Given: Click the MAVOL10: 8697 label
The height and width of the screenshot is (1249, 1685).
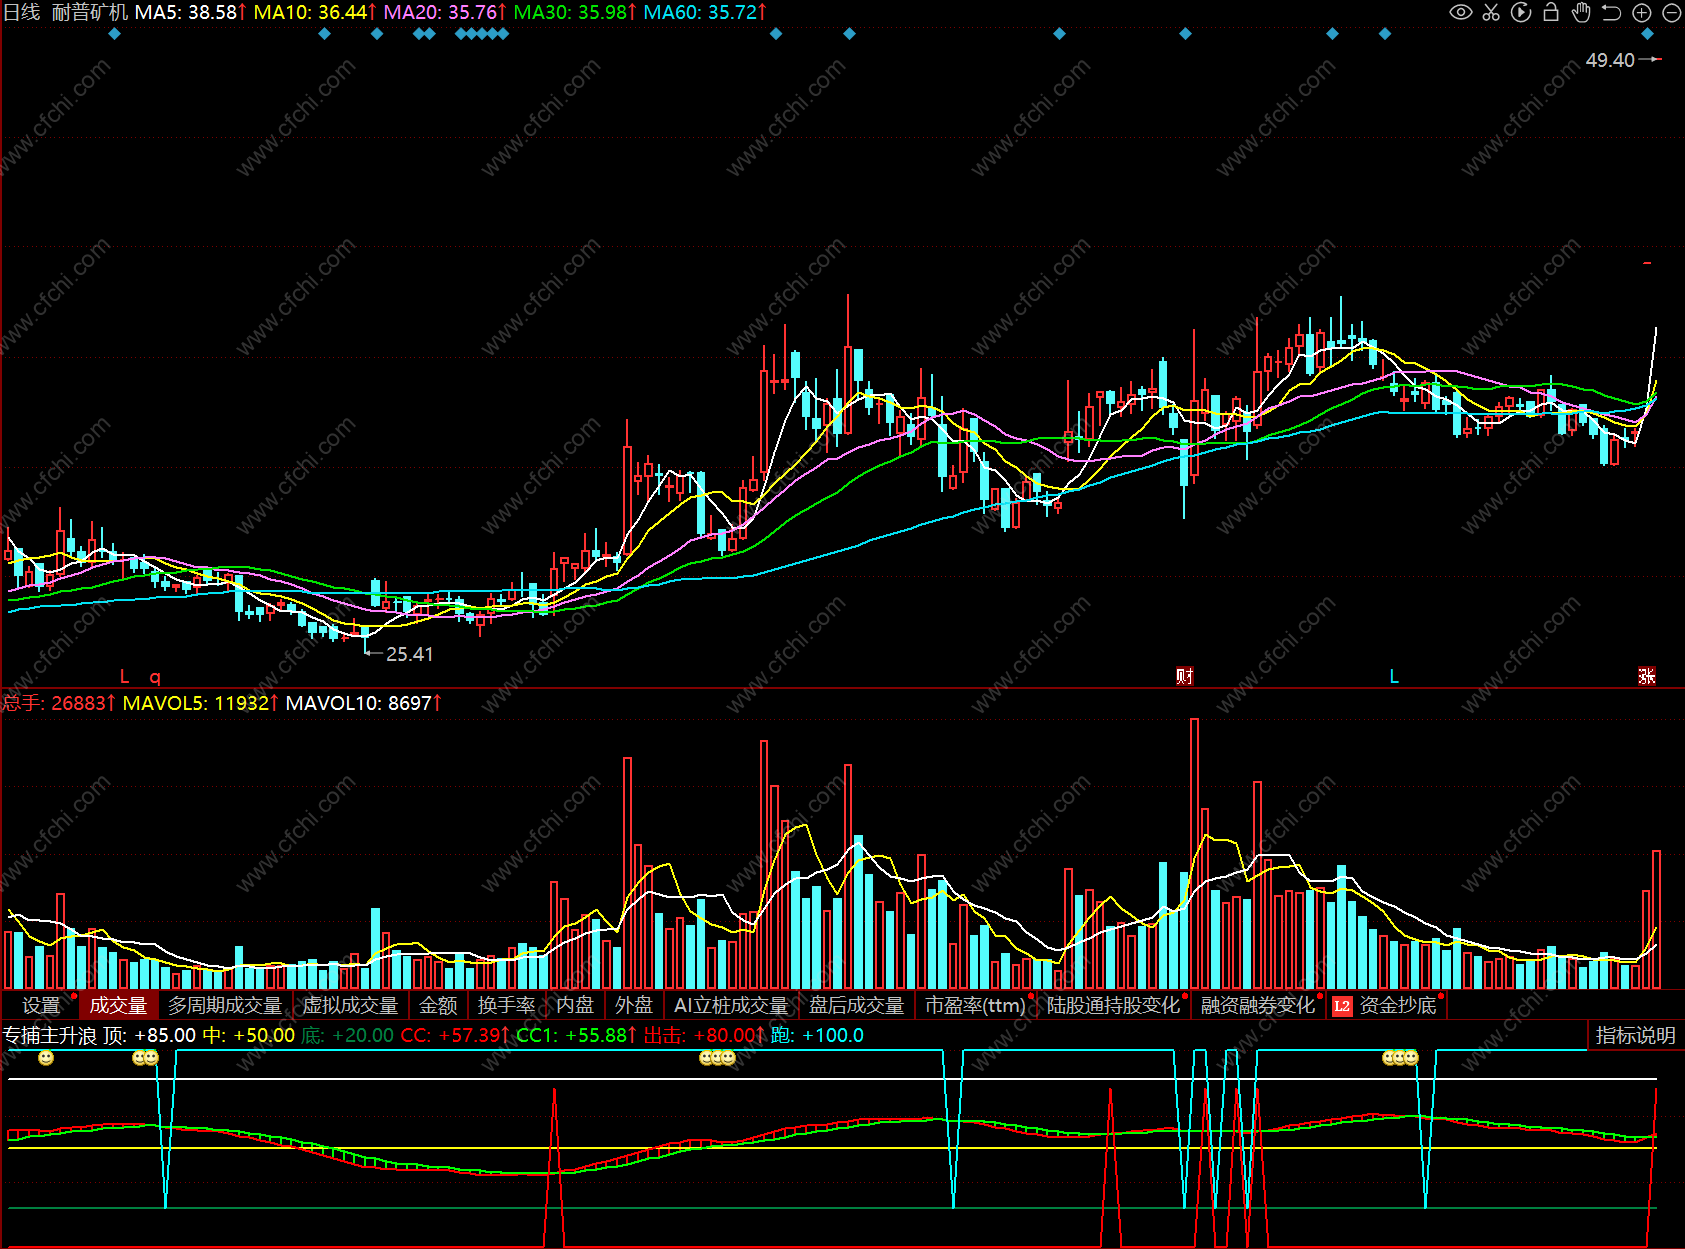Looking at the screenshot, I should (364, 703).
